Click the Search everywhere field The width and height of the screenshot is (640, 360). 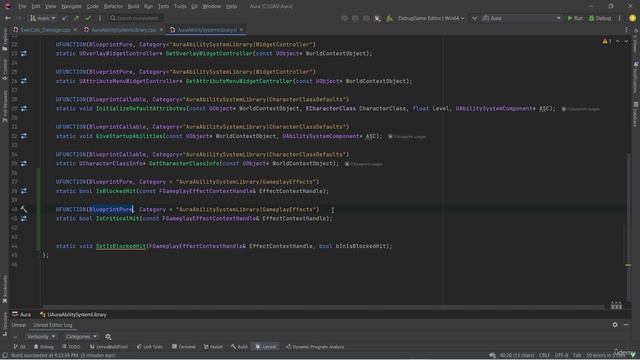(136, 18)
